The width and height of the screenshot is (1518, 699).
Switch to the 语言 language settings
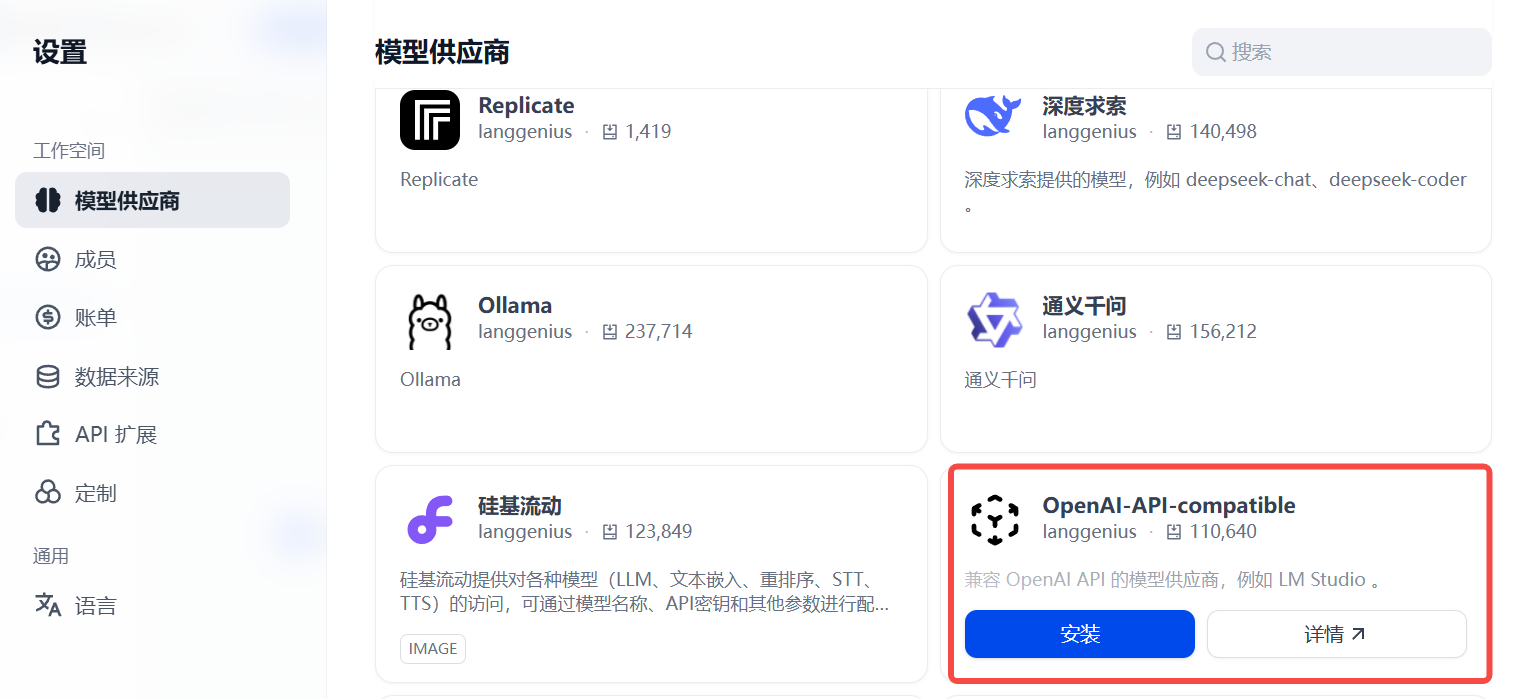coord(95,606)
